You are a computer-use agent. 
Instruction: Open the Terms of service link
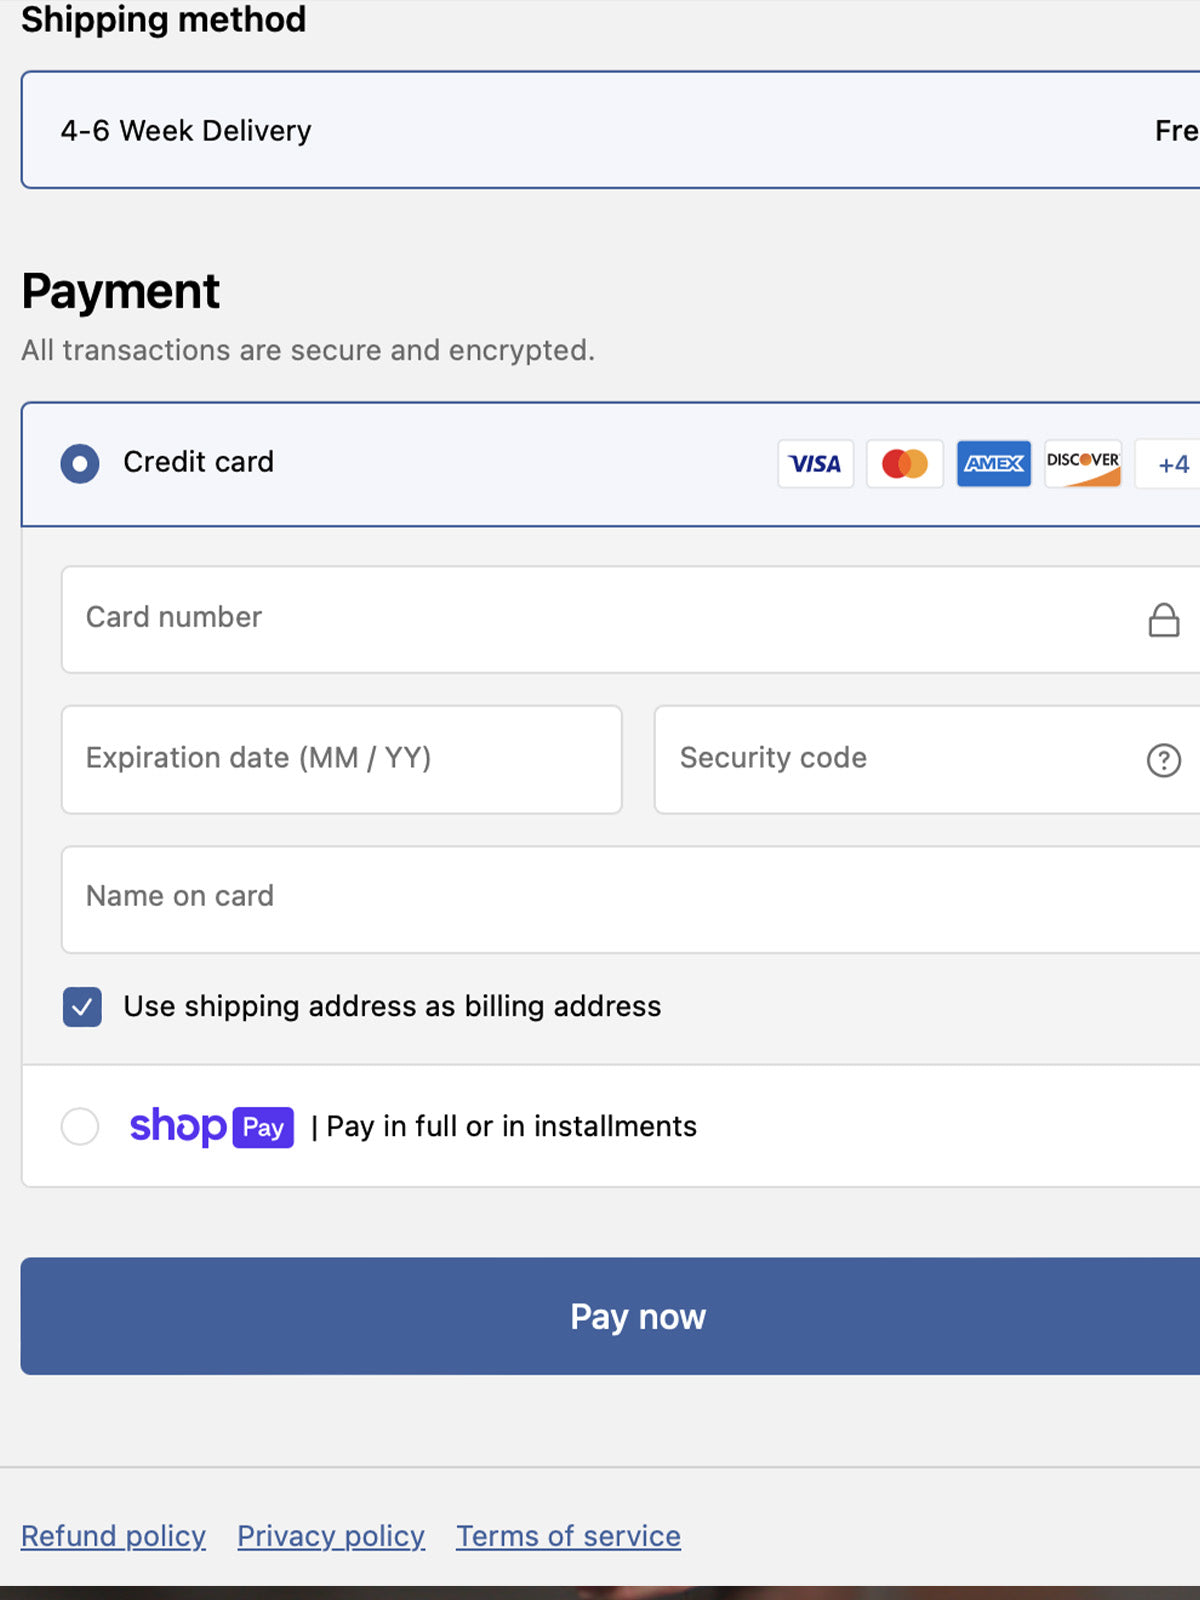click(x=568, y=1536)
